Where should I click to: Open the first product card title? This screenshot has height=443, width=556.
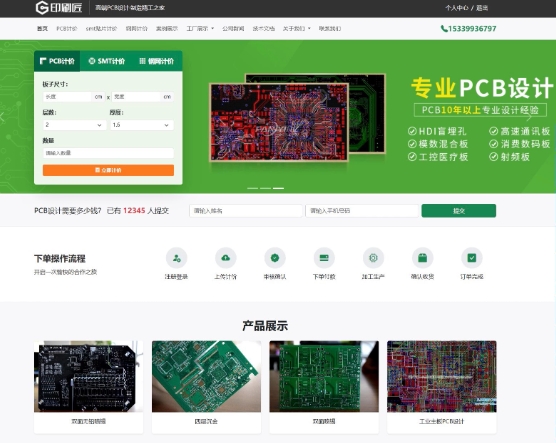pos(89,421)
